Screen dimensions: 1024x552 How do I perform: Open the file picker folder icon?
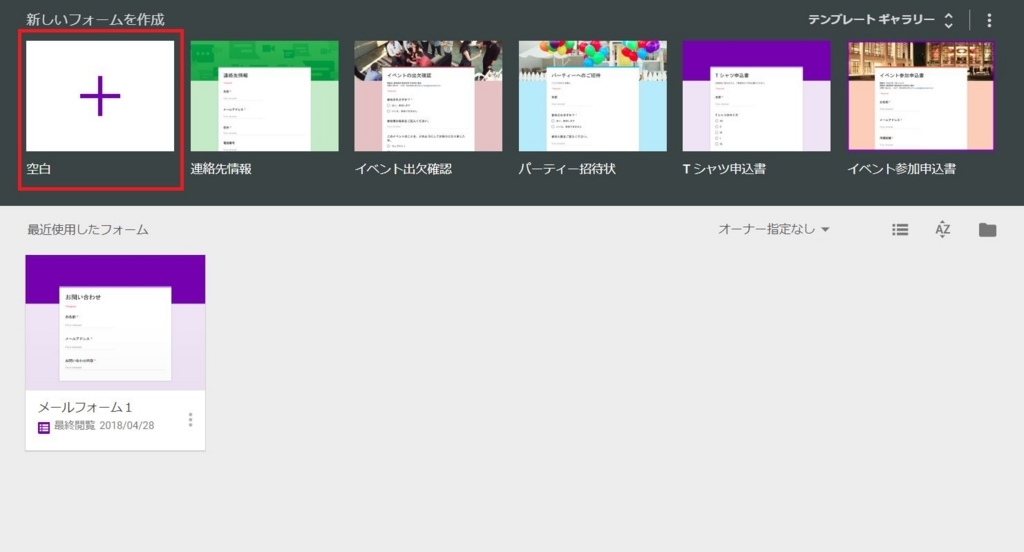point(987,229)
